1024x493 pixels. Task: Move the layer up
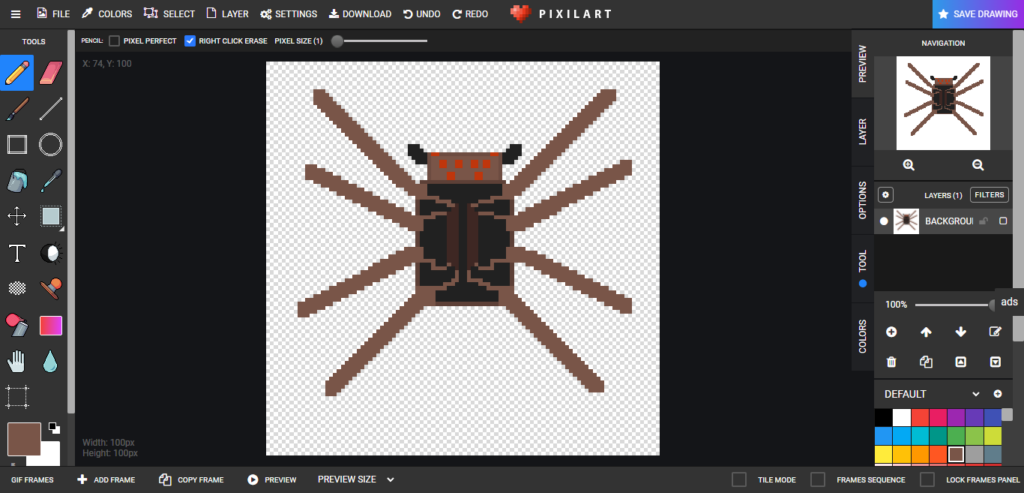tap(925, 332)
